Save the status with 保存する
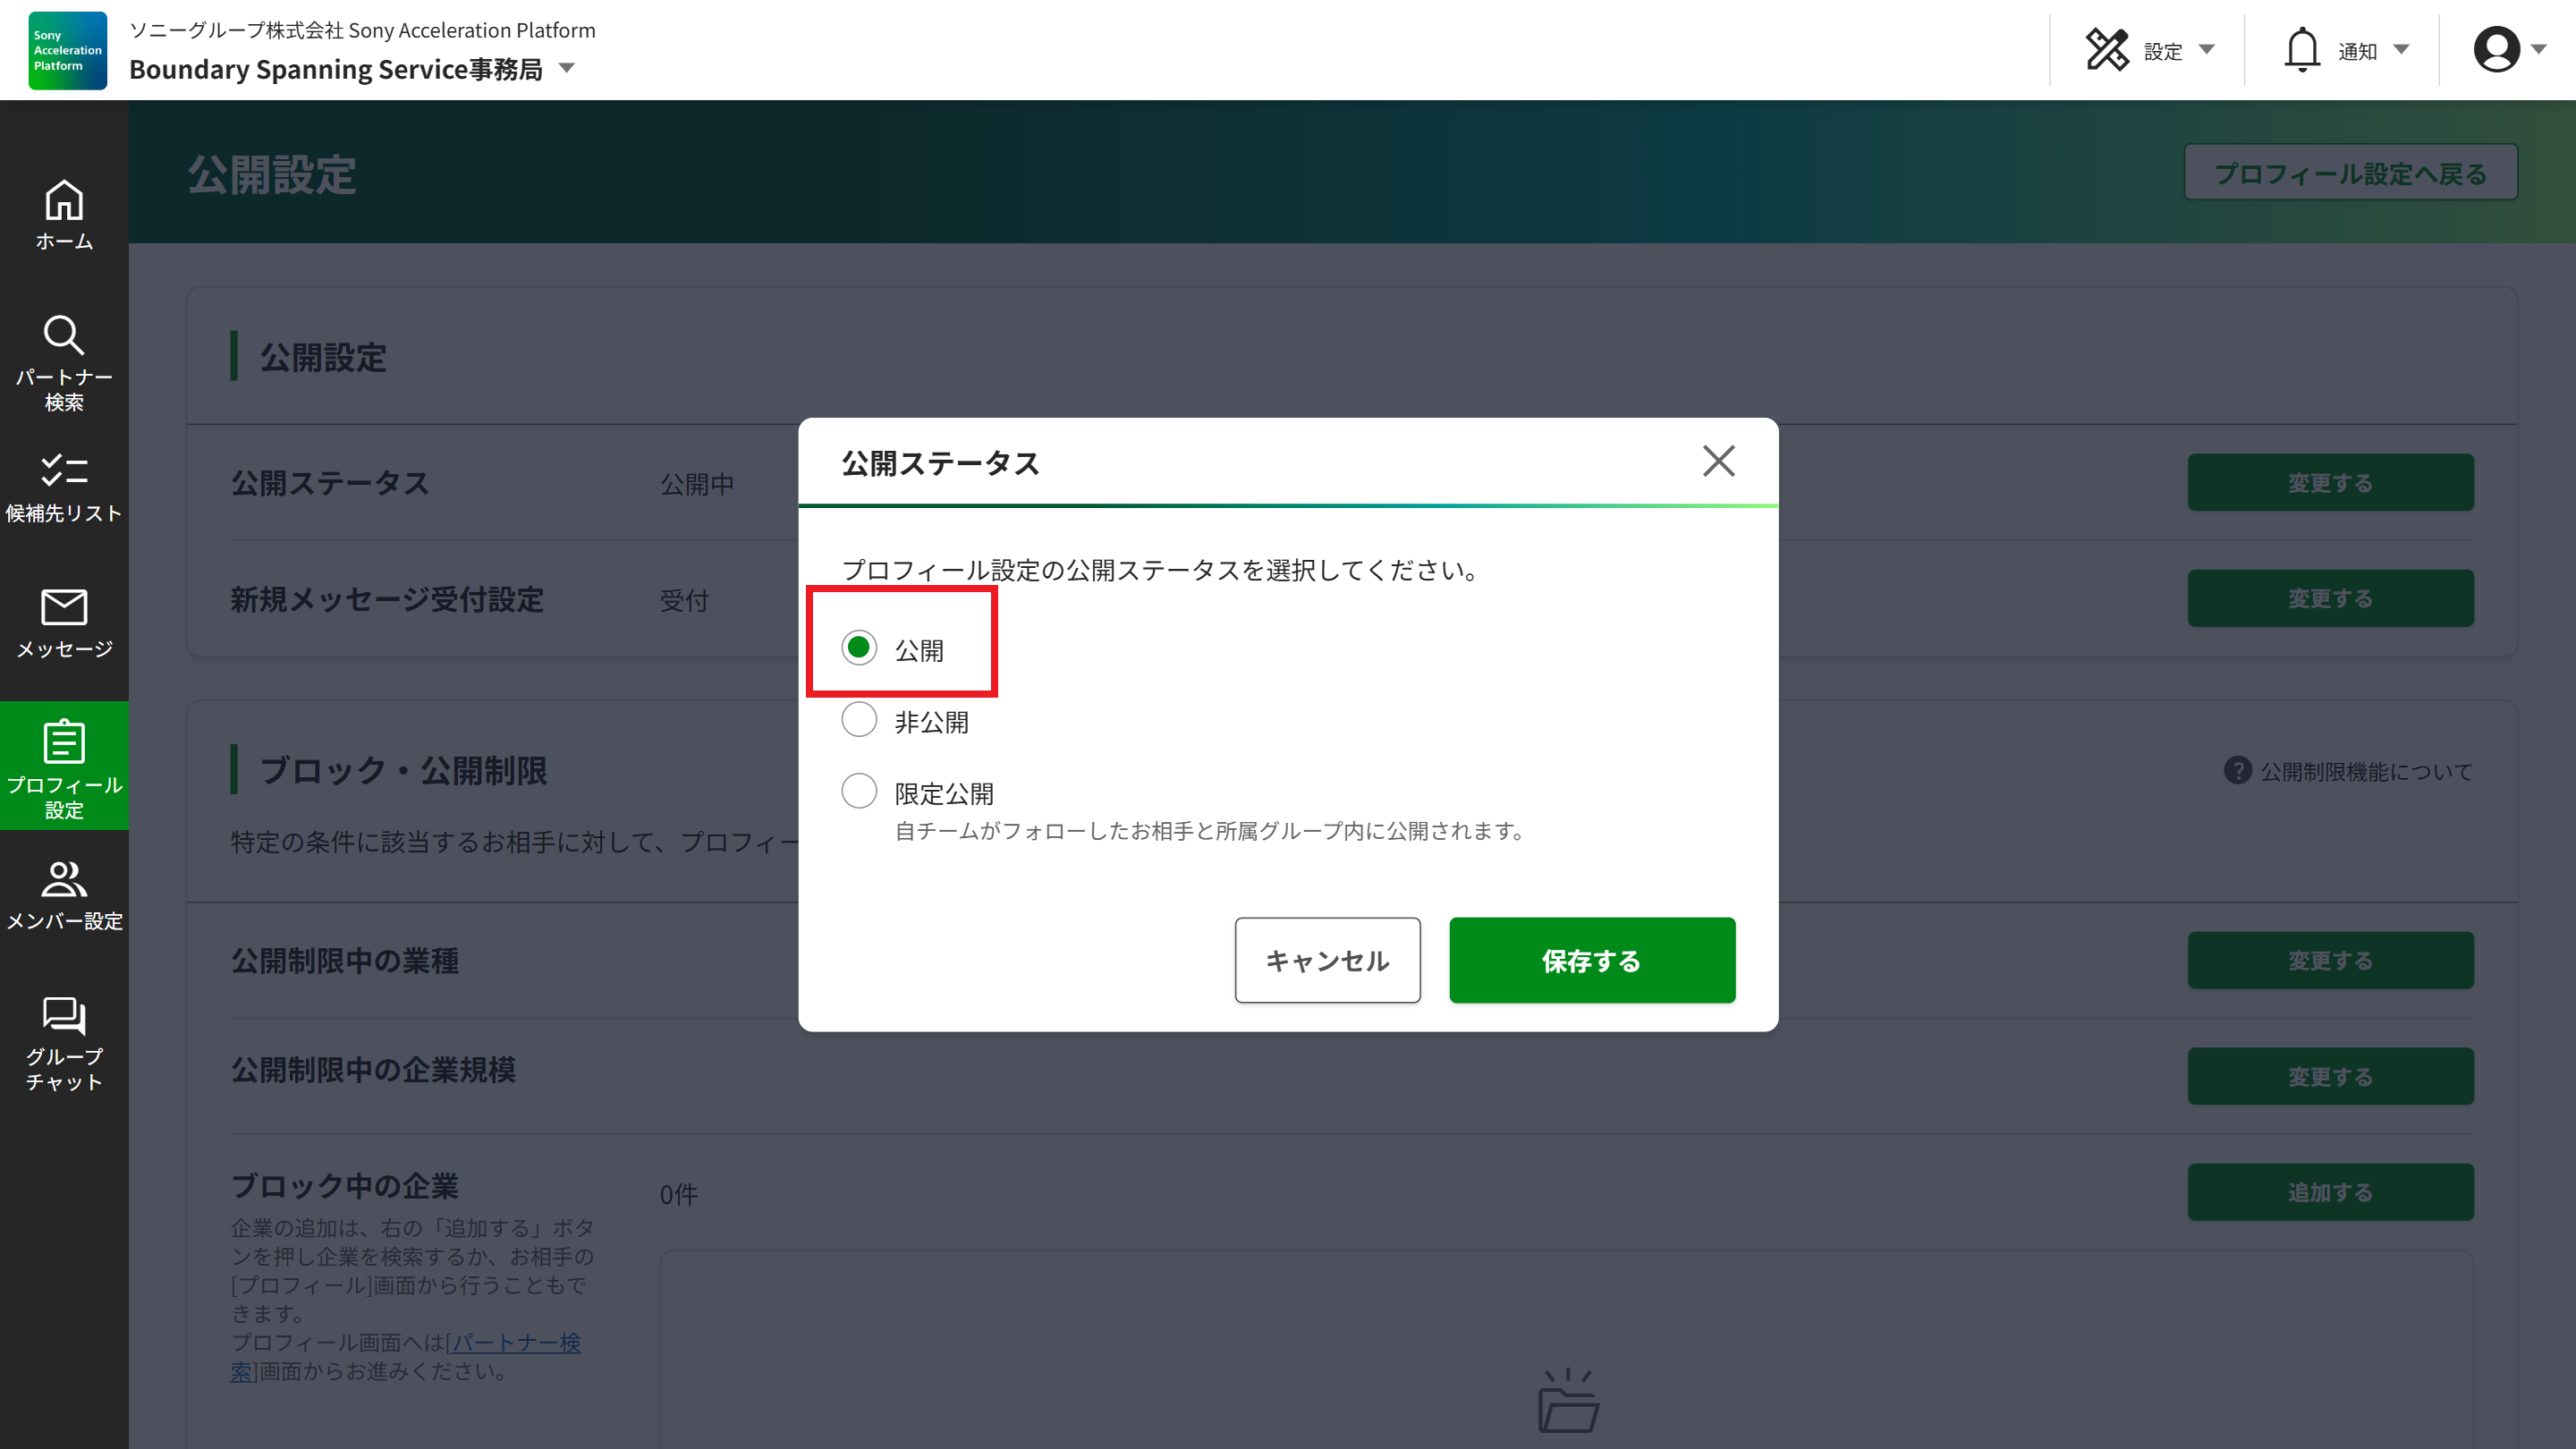The height and width of the screenshot is (1449, 2576). coord(1592,960)
